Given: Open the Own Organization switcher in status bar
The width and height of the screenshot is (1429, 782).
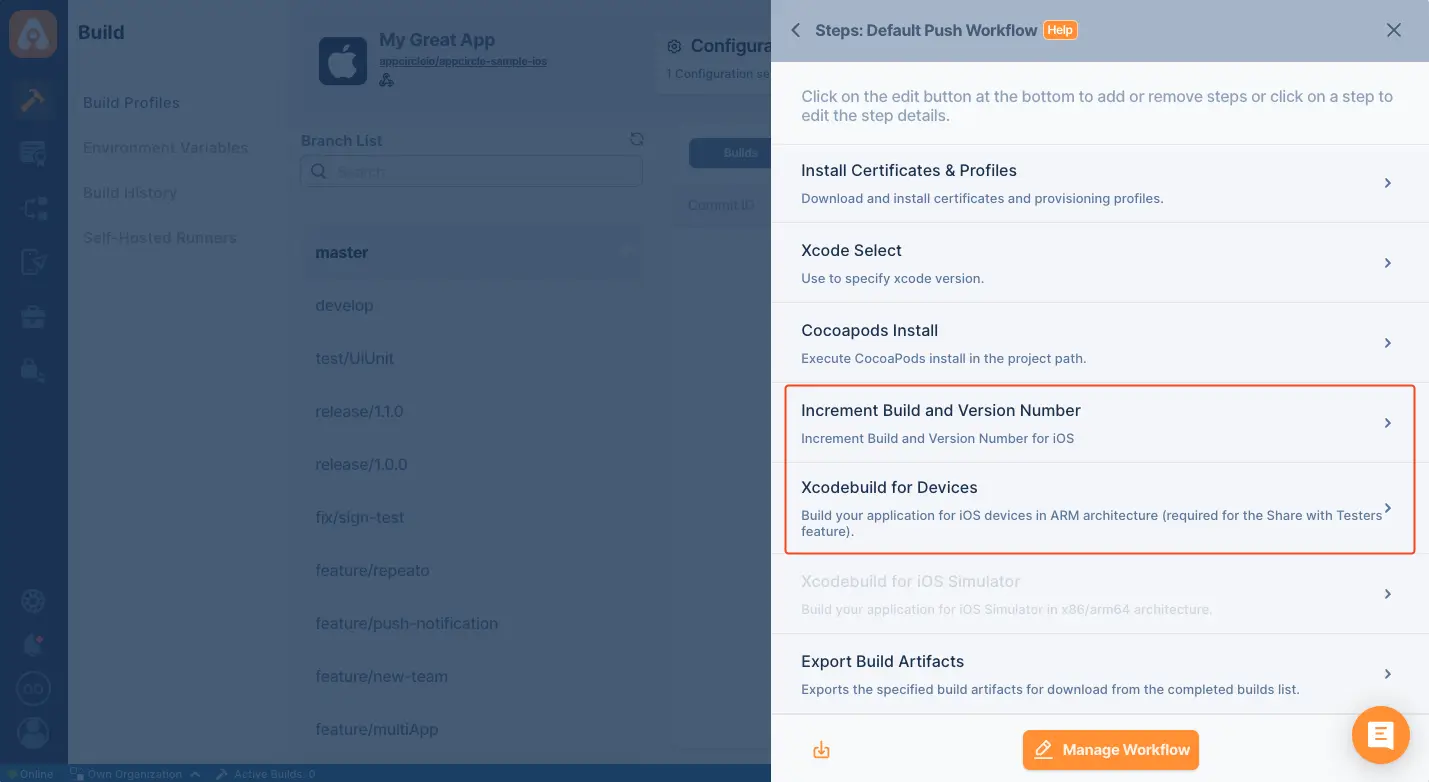Looking at the screenshot, I should tap(134, 774).
